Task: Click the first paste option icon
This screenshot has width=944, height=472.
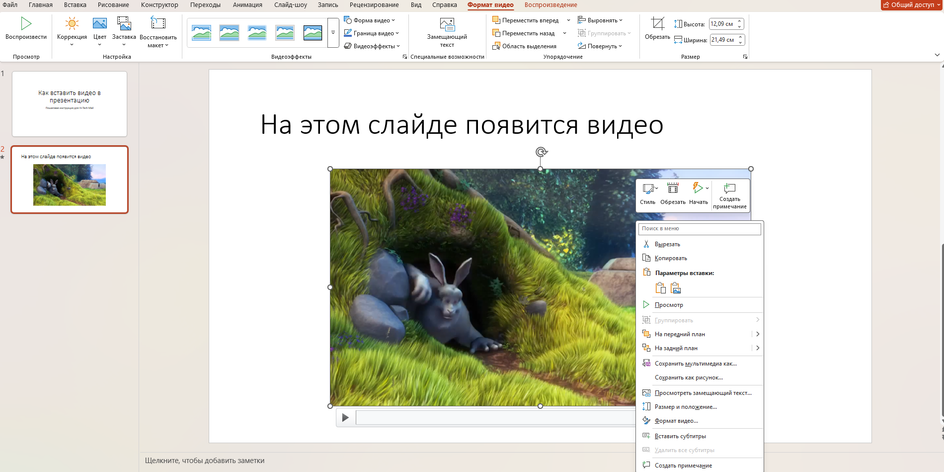Action: pos(660,288)
